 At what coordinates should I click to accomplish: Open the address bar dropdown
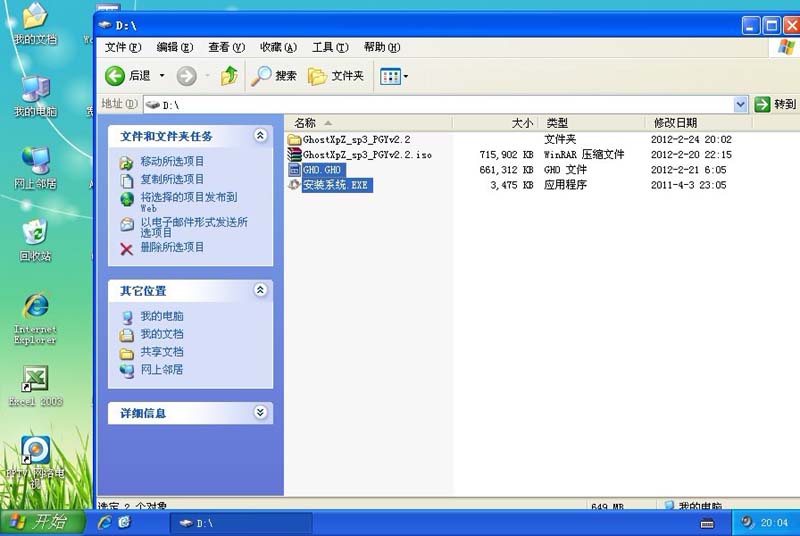click(740, 105)
